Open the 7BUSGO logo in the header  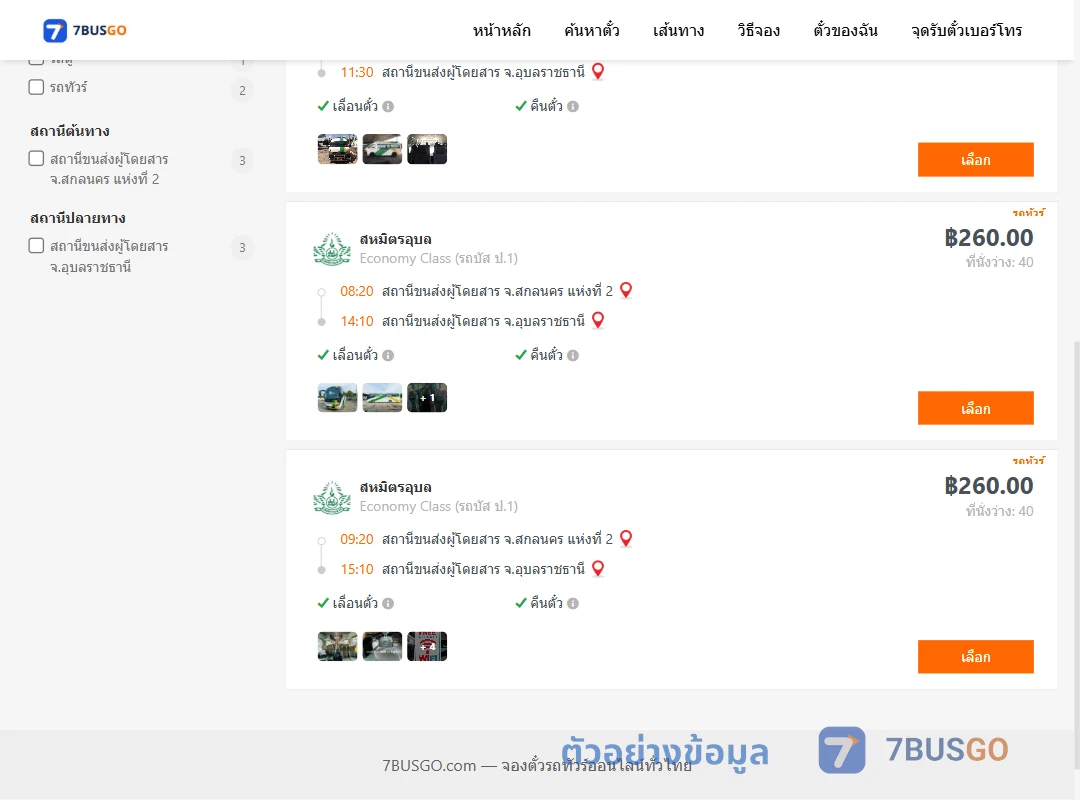(x=85, y=30)
